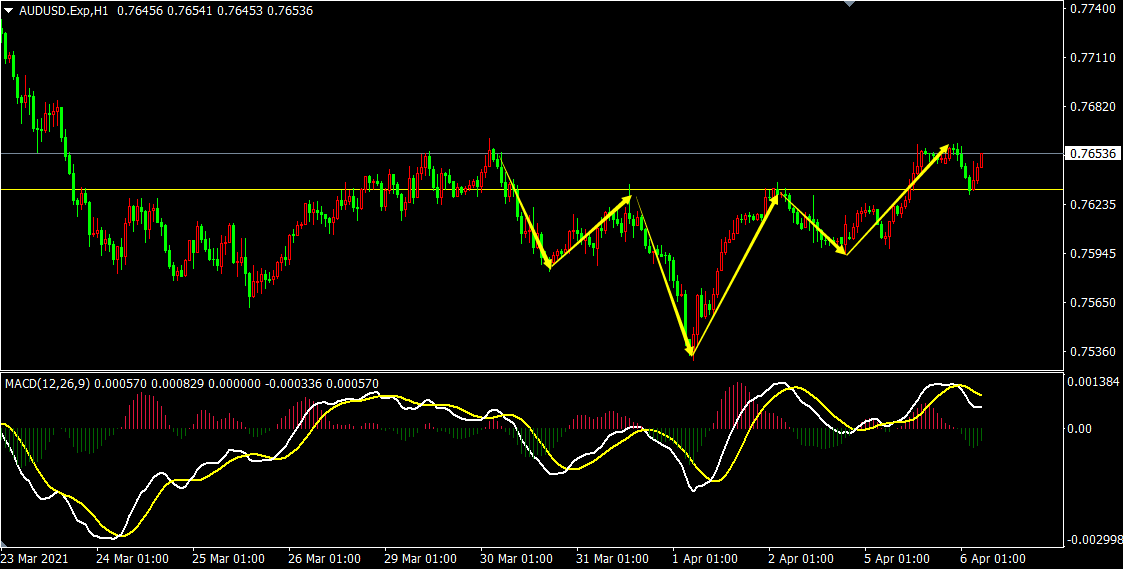Click the triangle icon beside AUDUSD.Exp,H1

pos(9,10)
